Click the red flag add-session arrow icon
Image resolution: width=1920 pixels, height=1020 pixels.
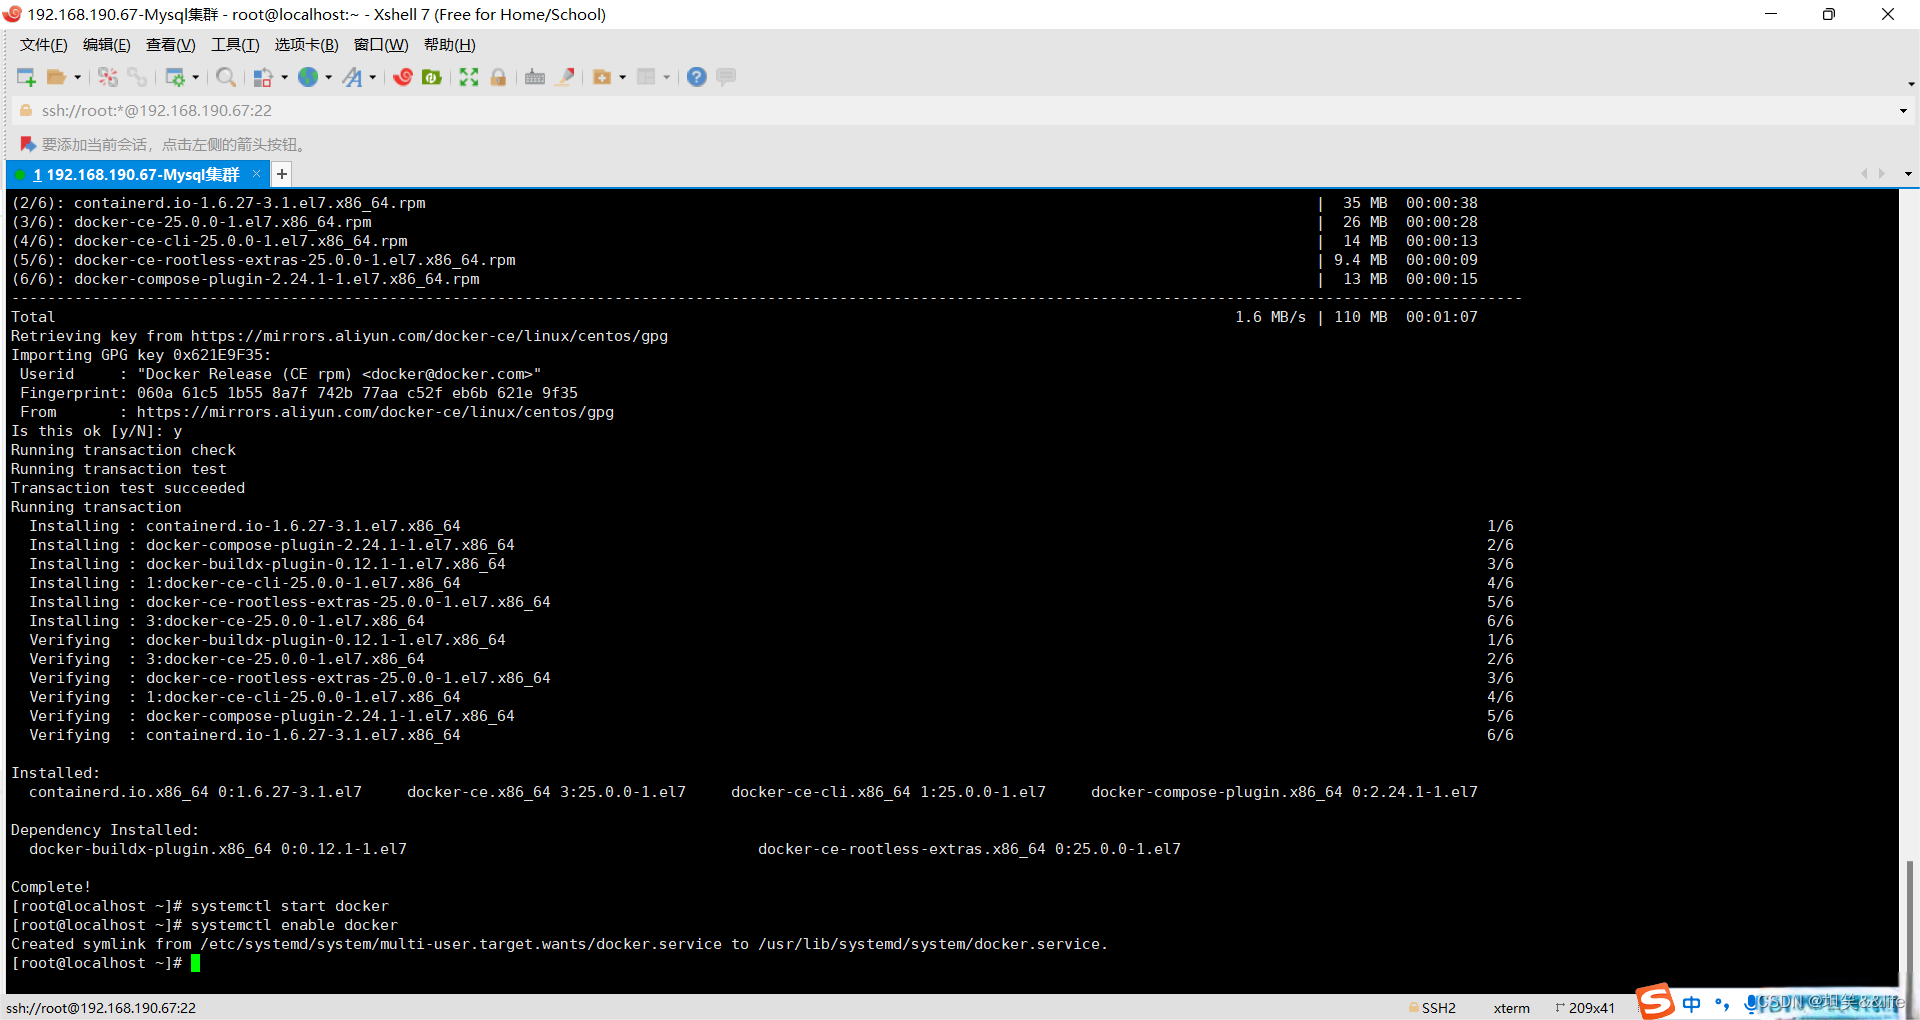28,145
